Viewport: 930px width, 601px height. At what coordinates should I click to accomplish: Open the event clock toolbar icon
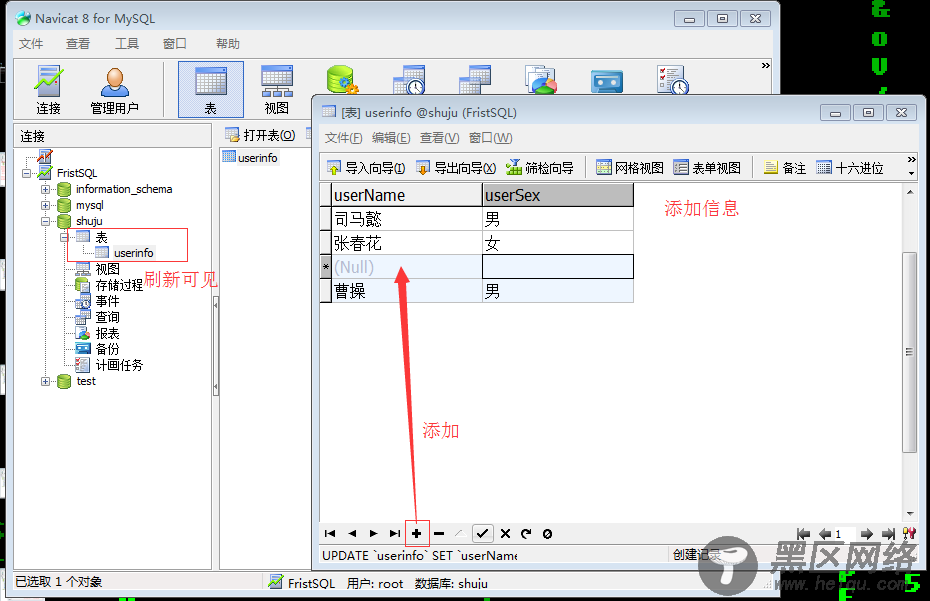[x=409, y=80]
